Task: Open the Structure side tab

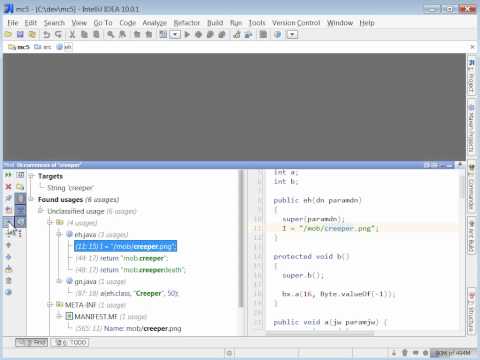Action: pos(471,312)
